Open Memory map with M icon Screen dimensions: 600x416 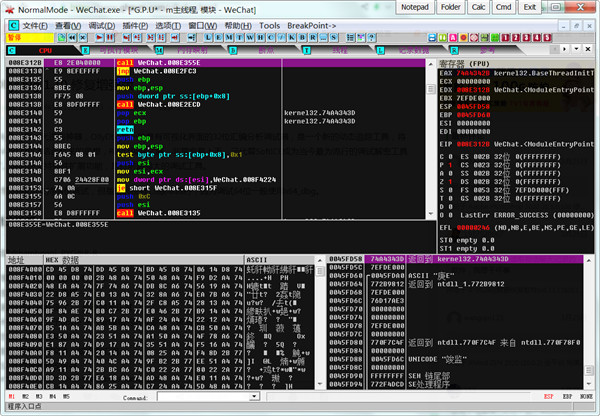pyautogui.click(x=229, y=38)
